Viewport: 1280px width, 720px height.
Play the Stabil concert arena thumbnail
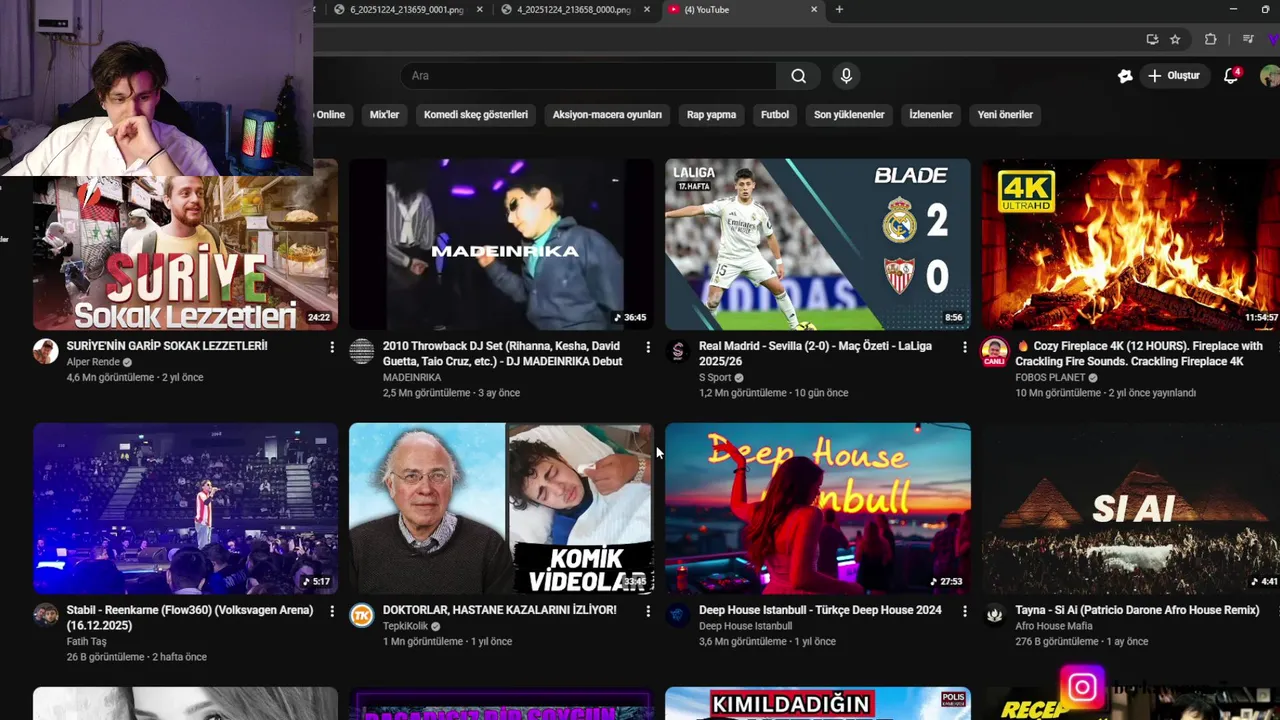[185, 508]
